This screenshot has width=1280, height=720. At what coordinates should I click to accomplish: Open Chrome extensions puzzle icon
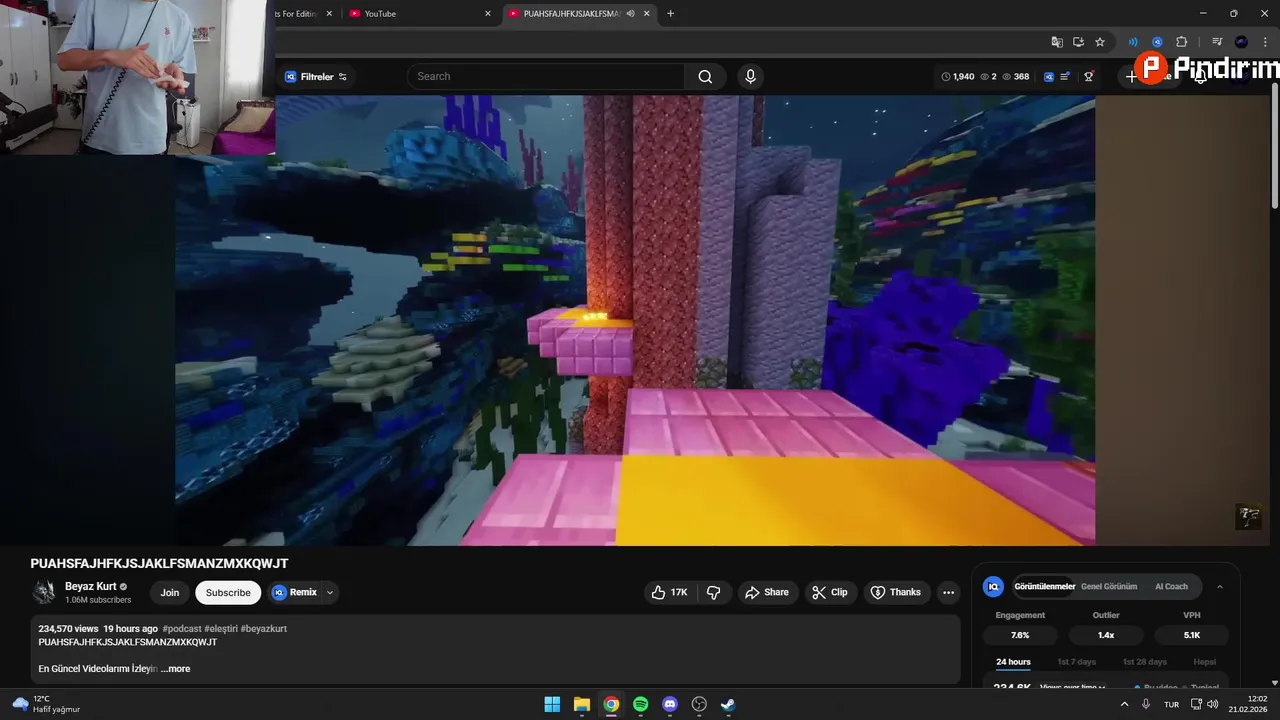(1181, 42)
